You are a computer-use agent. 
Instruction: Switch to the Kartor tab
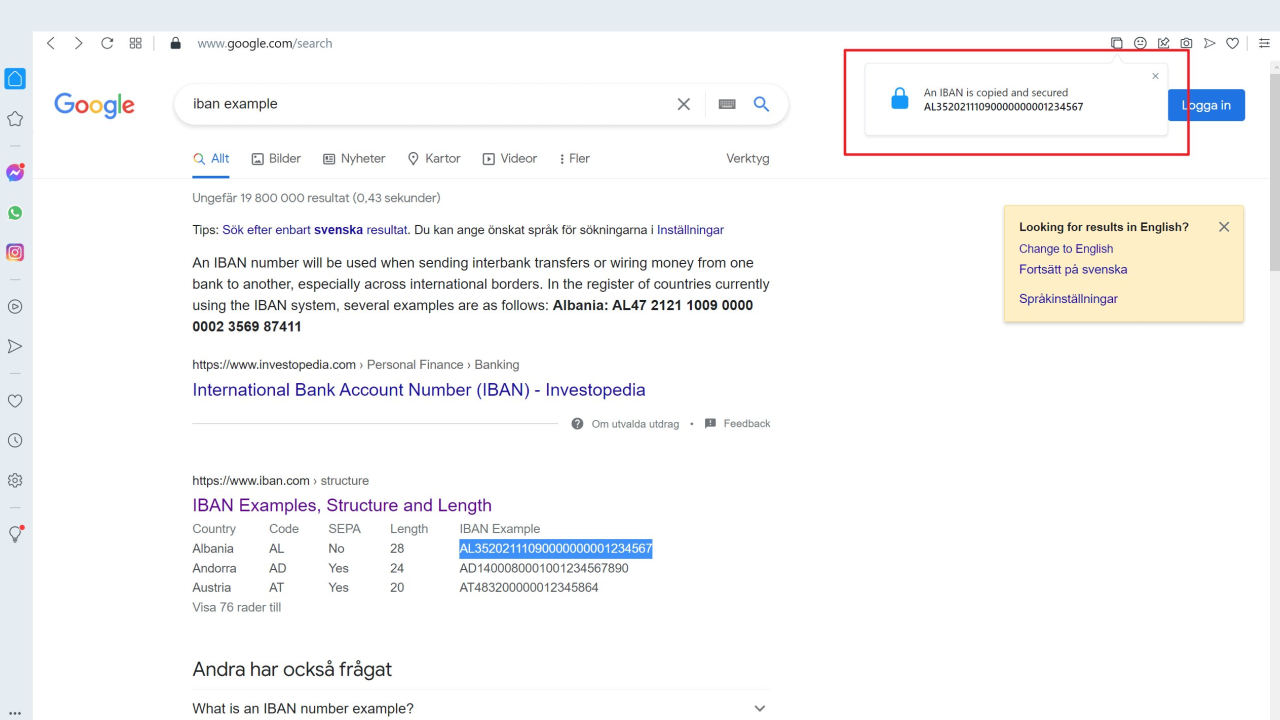point(434,158)
